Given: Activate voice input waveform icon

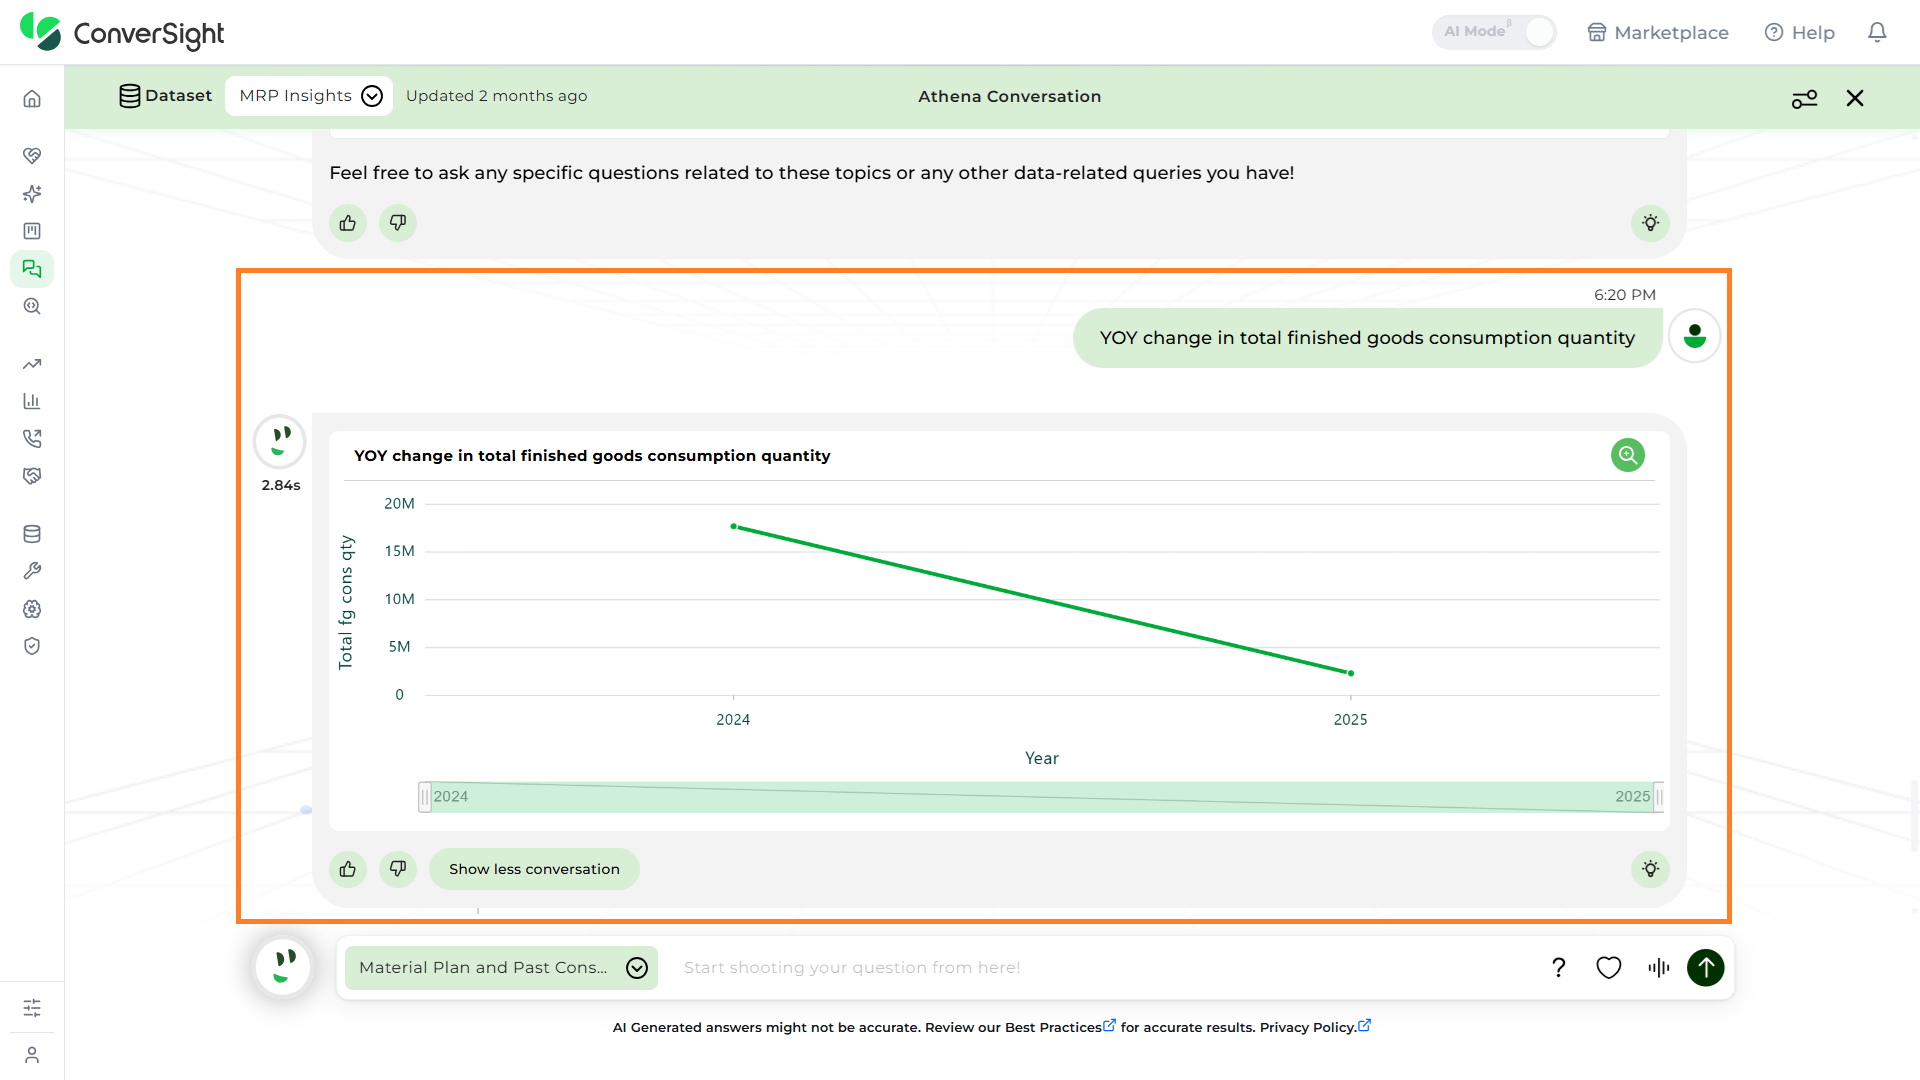Looking at the screenshot, I should [x=1658, y=968].
